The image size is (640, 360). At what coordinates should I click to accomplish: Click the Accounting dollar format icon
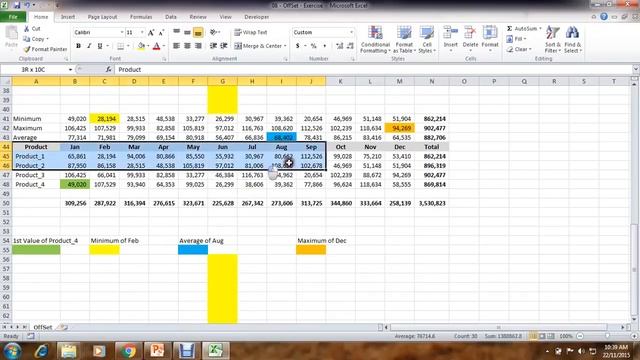[x=298, y=46]
